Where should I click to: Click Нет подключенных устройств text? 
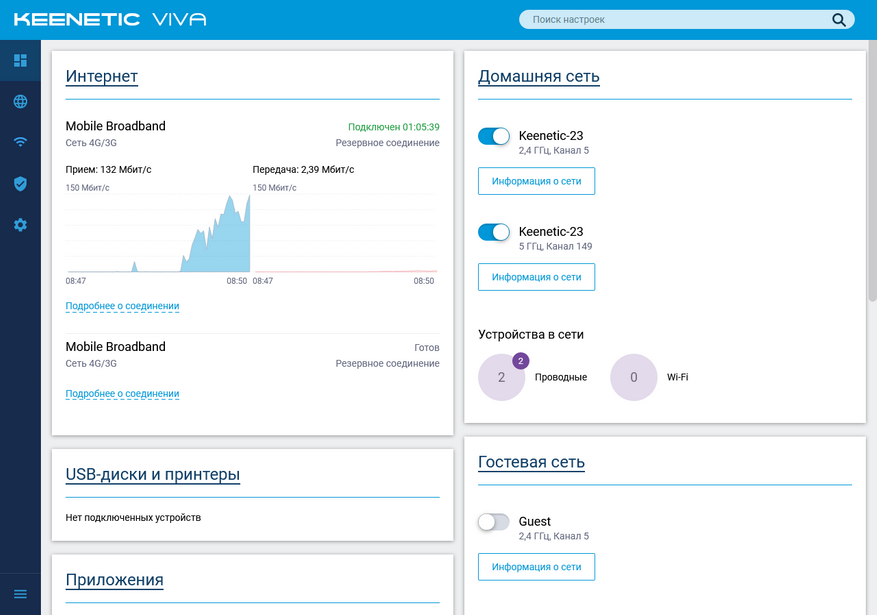[133, 518]
